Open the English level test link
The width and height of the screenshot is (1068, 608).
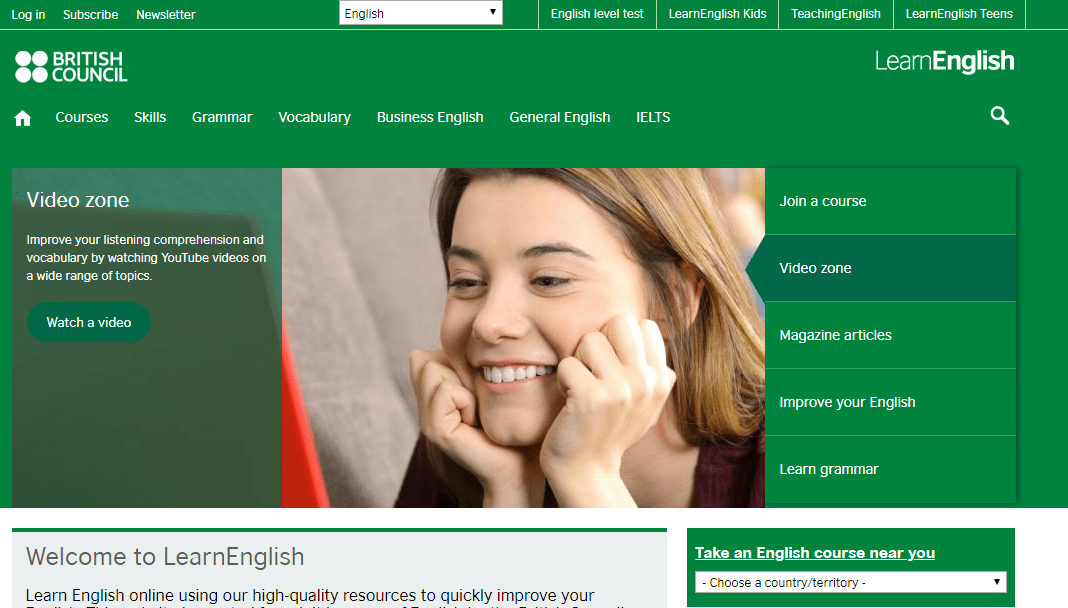597,14
